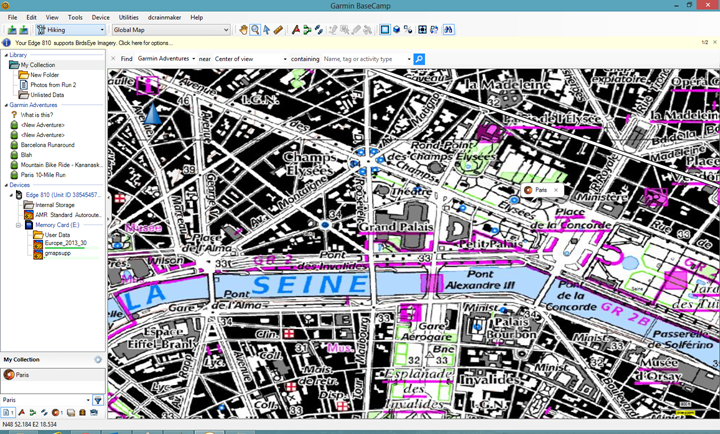Screen dimensions: 720x434
Task: Toggle the adventures filter with count 1
Action: pyautogui.click(x=57, y=412)
